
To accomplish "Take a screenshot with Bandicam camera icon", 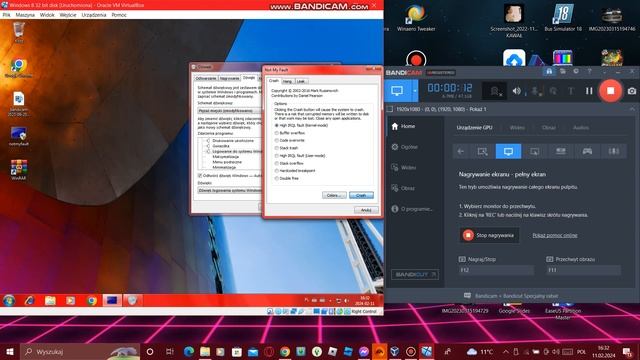I will (x=631, y=91).
